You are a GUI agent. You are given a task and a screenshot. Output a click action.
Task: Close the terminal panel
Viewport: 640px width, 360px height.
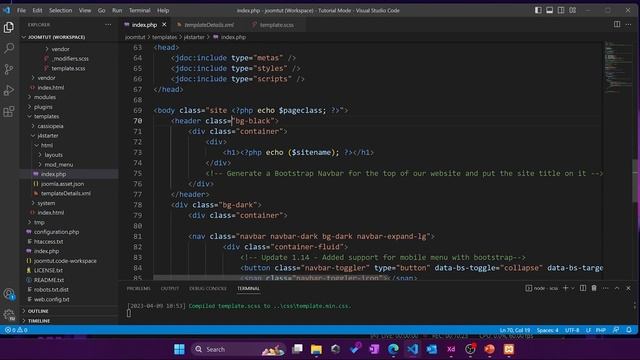628,288
